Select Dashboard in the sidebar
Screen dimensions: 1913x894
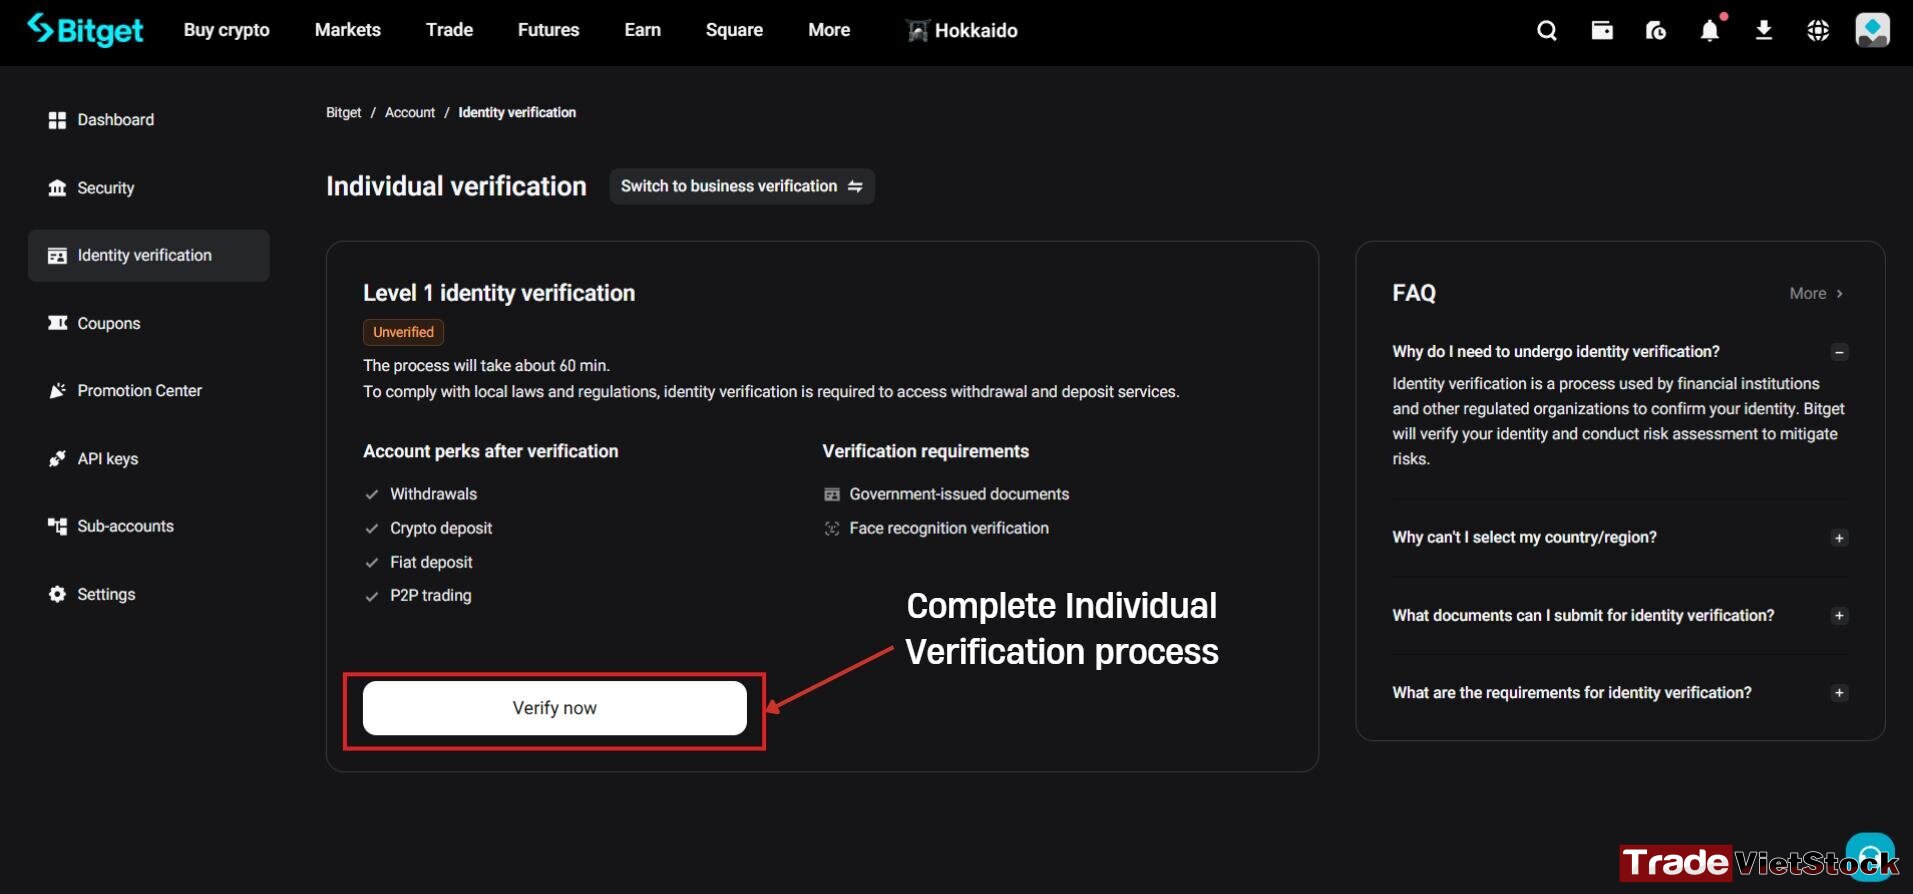(x=148, y=120)
